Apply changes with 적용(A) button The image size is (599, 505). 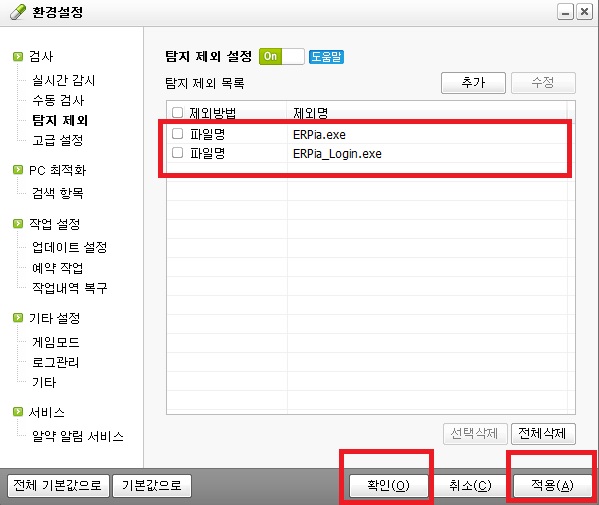552,486
